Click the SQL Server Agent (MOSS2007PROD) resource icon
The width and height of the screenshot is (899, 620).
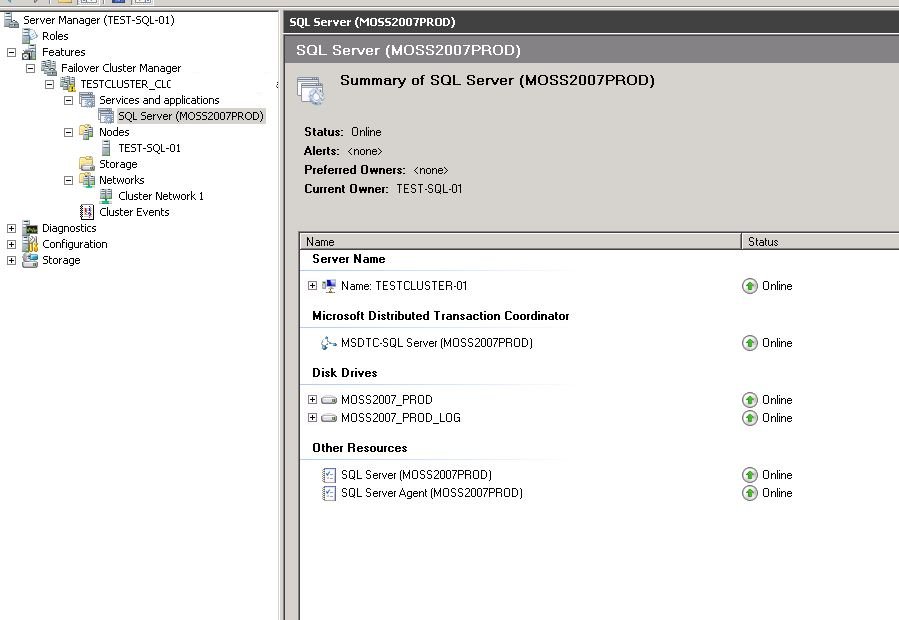point(329,493)
